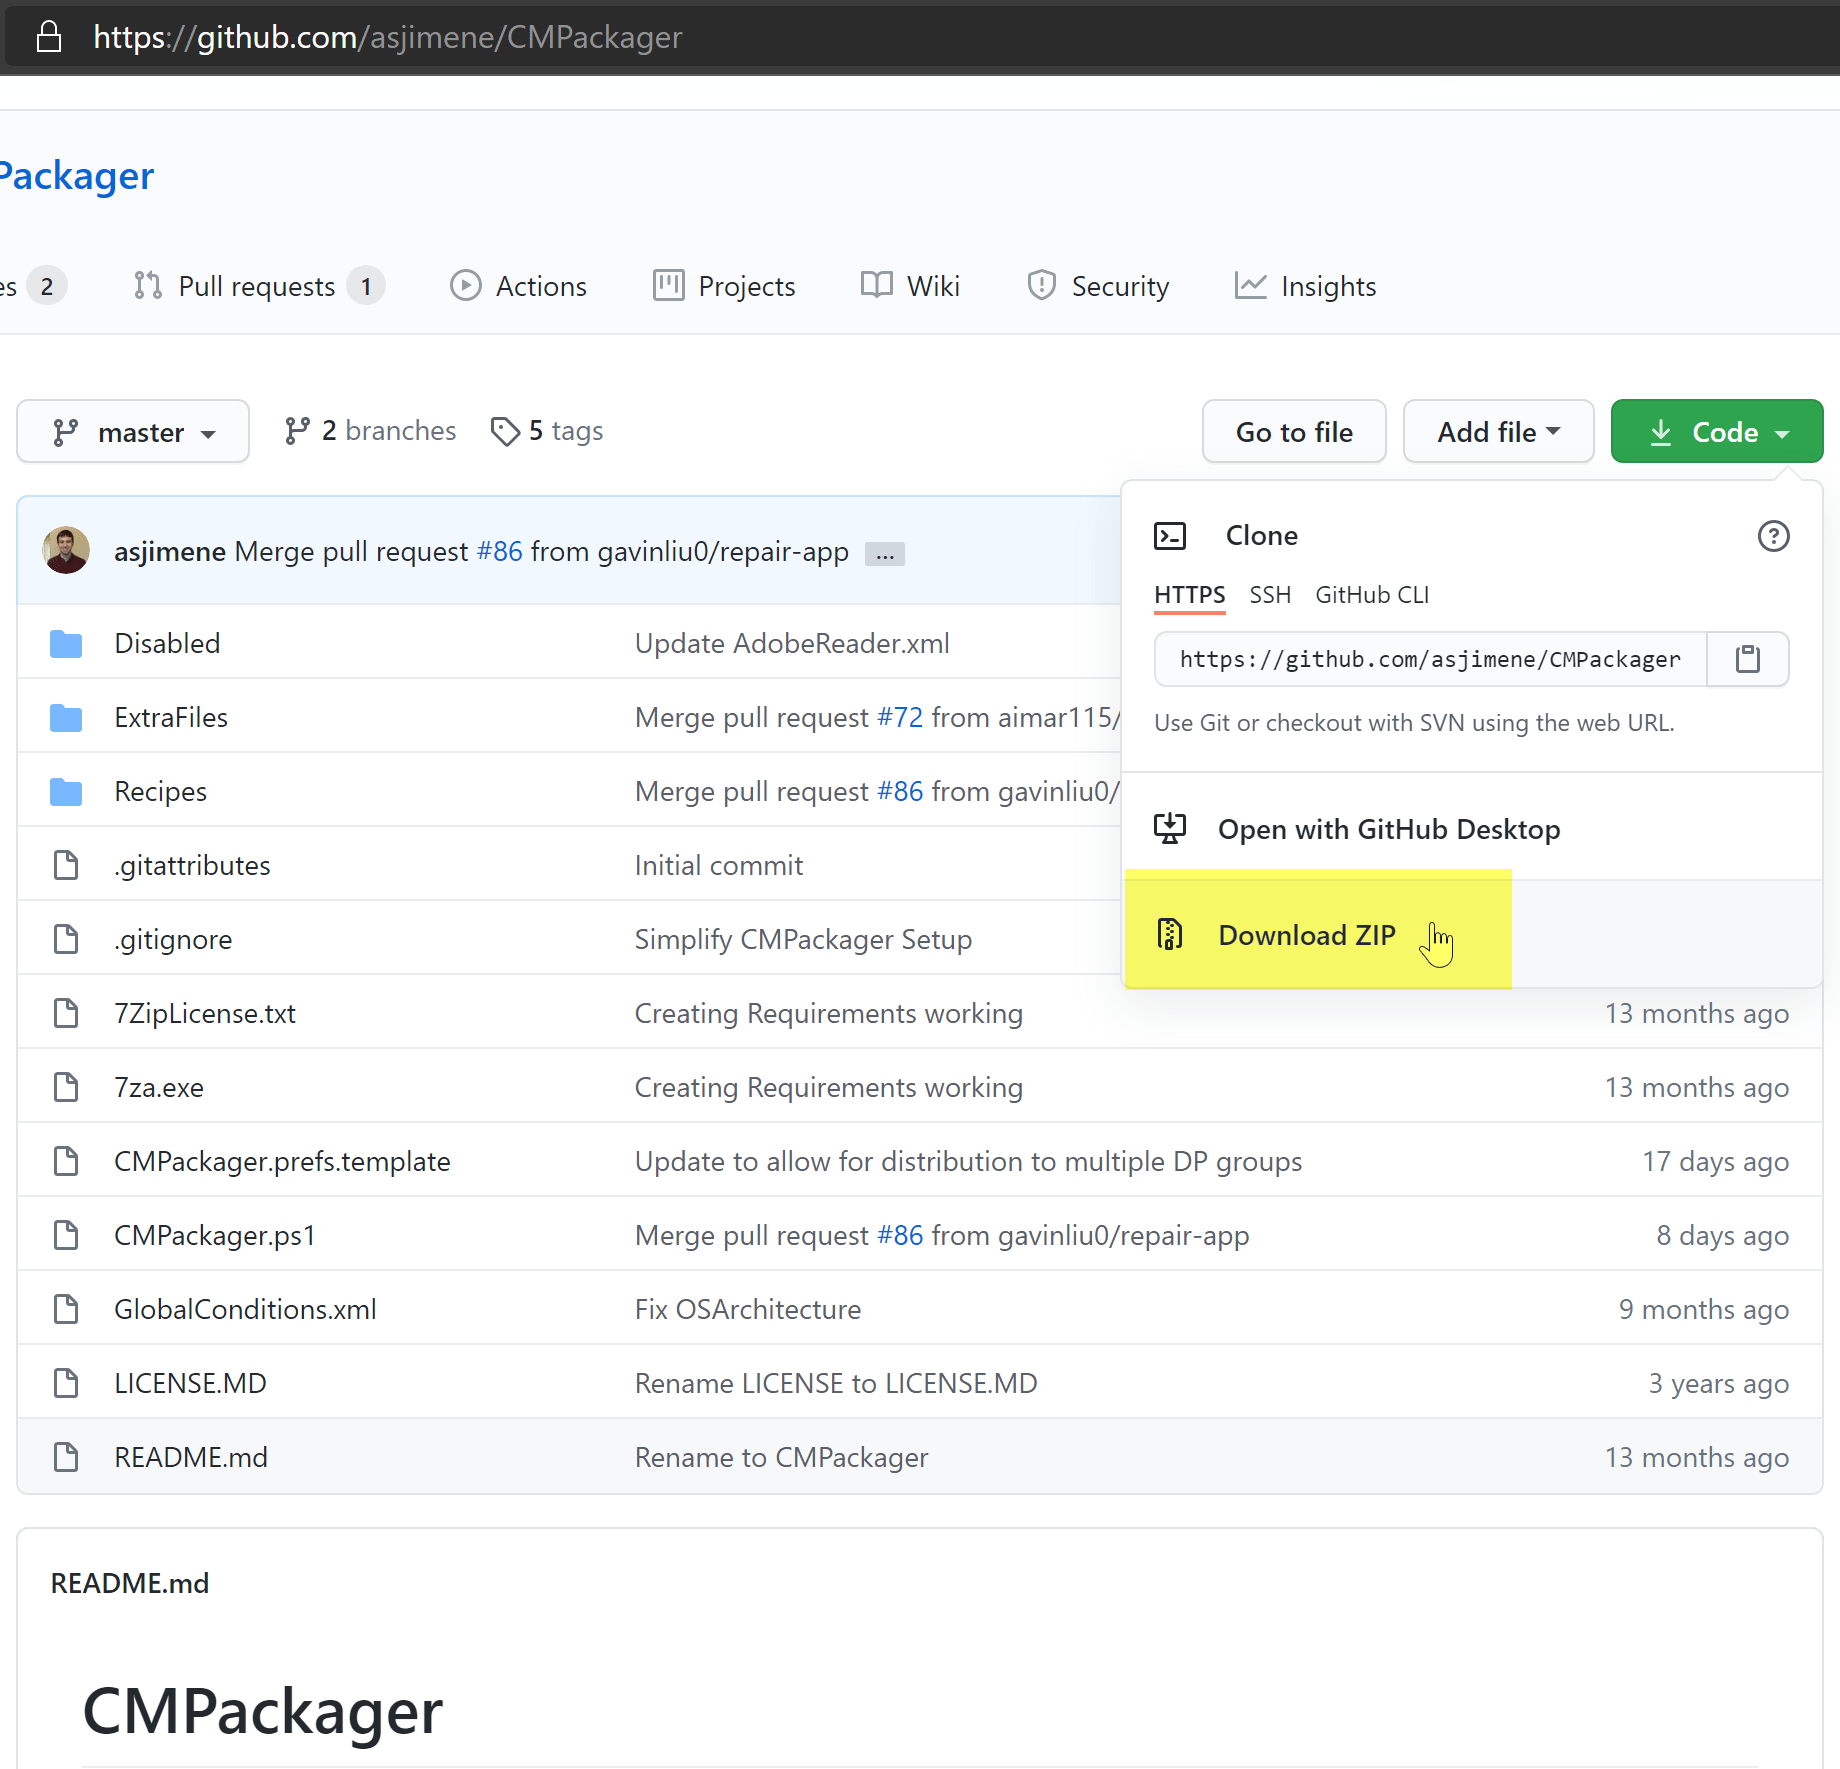
Task: Copy the clone URL using the clipboard icon
Action: (1747, 659)
